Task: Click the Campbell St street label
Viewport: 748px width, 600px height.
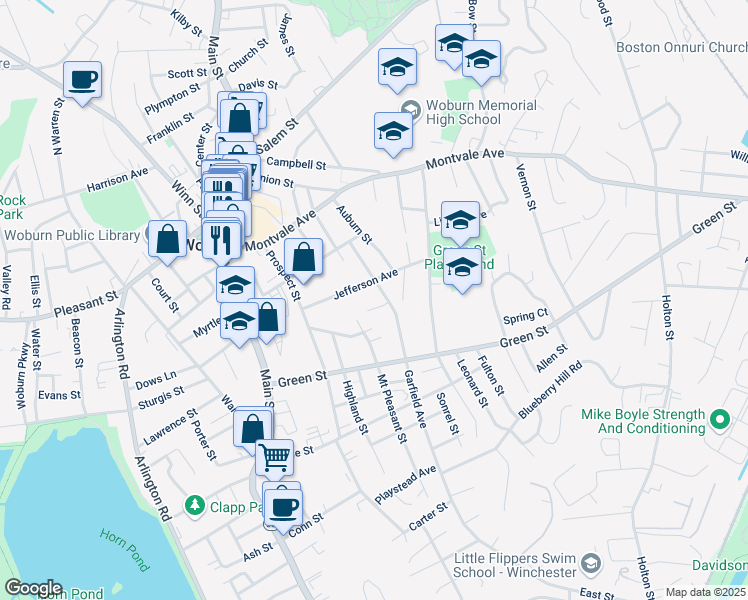Action: click(296, 163)
